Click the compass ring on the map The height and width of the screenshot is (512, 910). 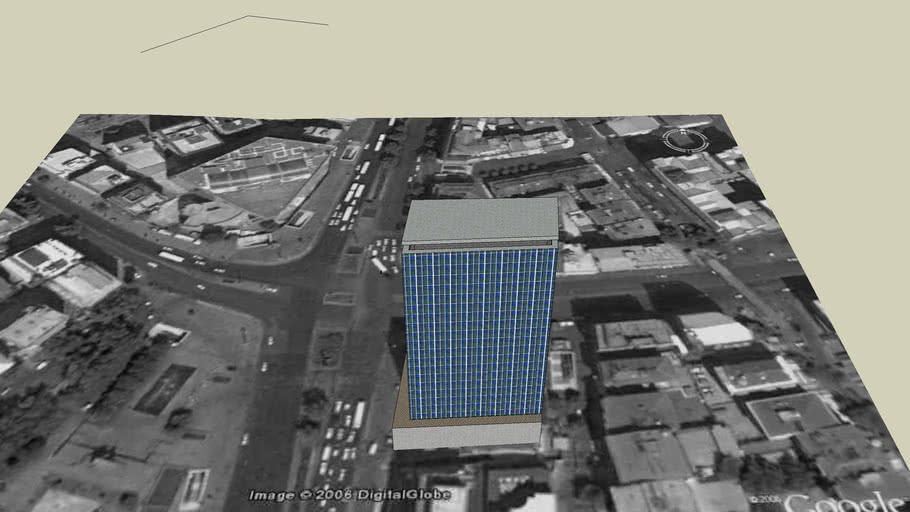click(x=685, y=140)
